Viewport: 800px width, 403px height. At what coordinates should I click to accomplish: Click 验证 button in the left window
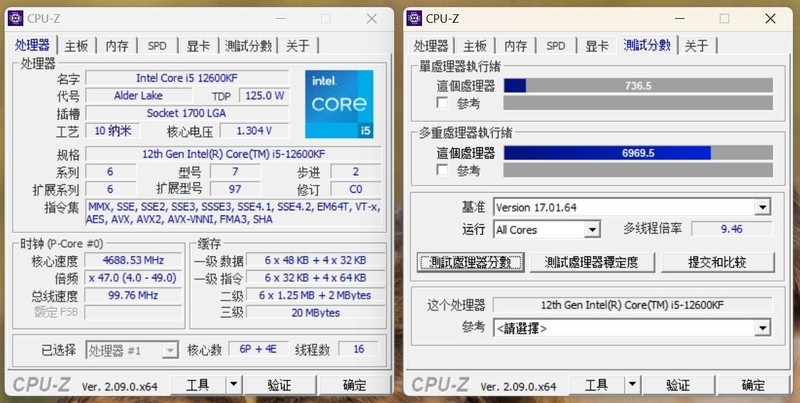(x=279, y=385)
